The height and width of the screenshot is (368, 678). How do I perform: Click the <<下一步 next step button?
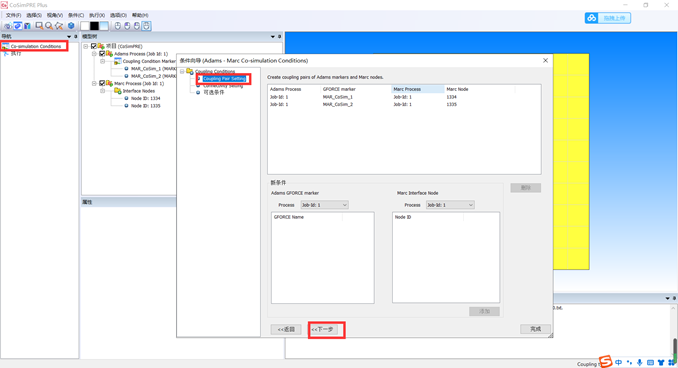tap(323, 330)
